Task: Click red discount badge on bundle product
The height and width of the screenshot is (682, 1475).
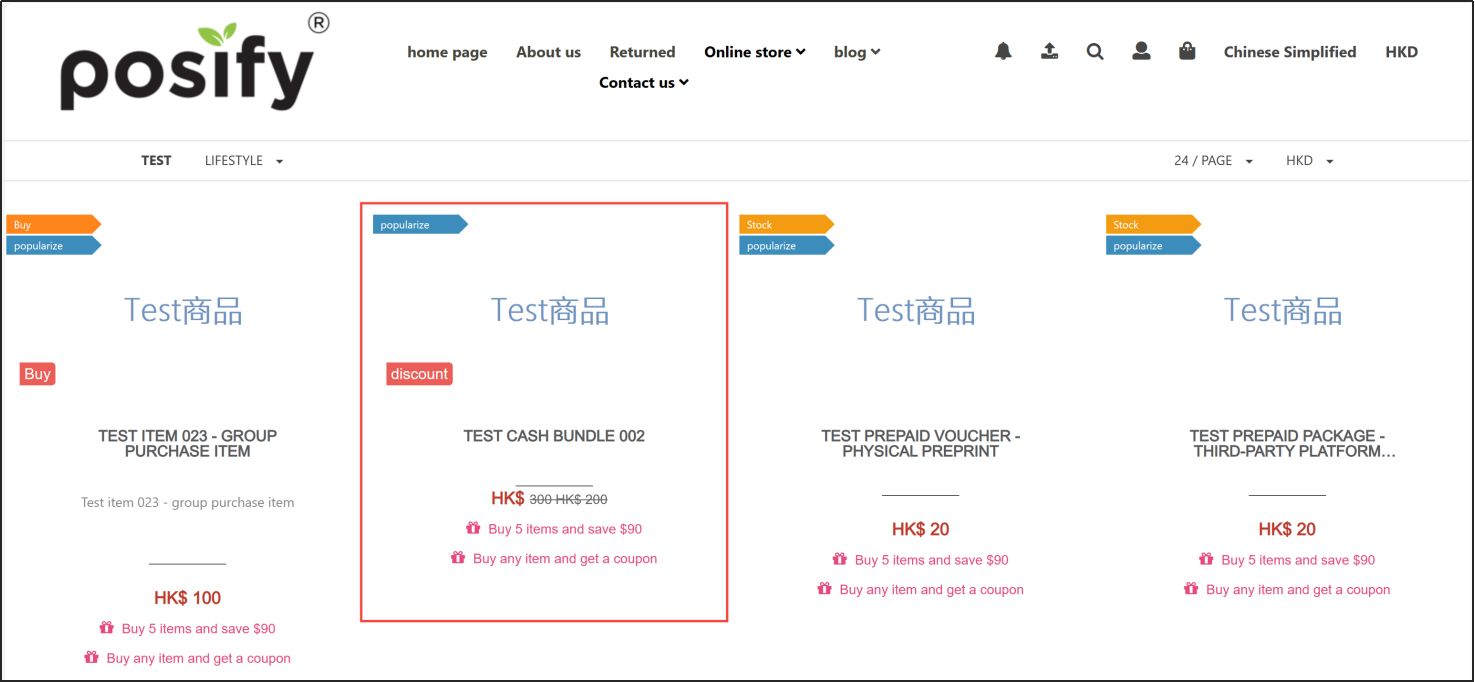Action: point(419,374)
